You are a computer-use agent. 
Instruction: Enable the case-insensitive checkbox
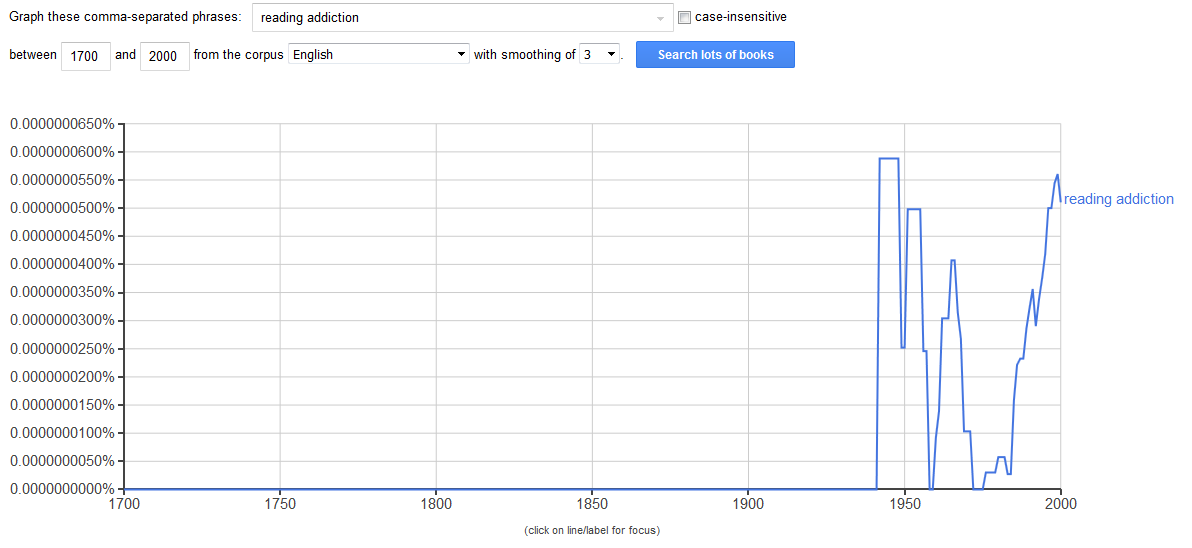pos(684,17)
